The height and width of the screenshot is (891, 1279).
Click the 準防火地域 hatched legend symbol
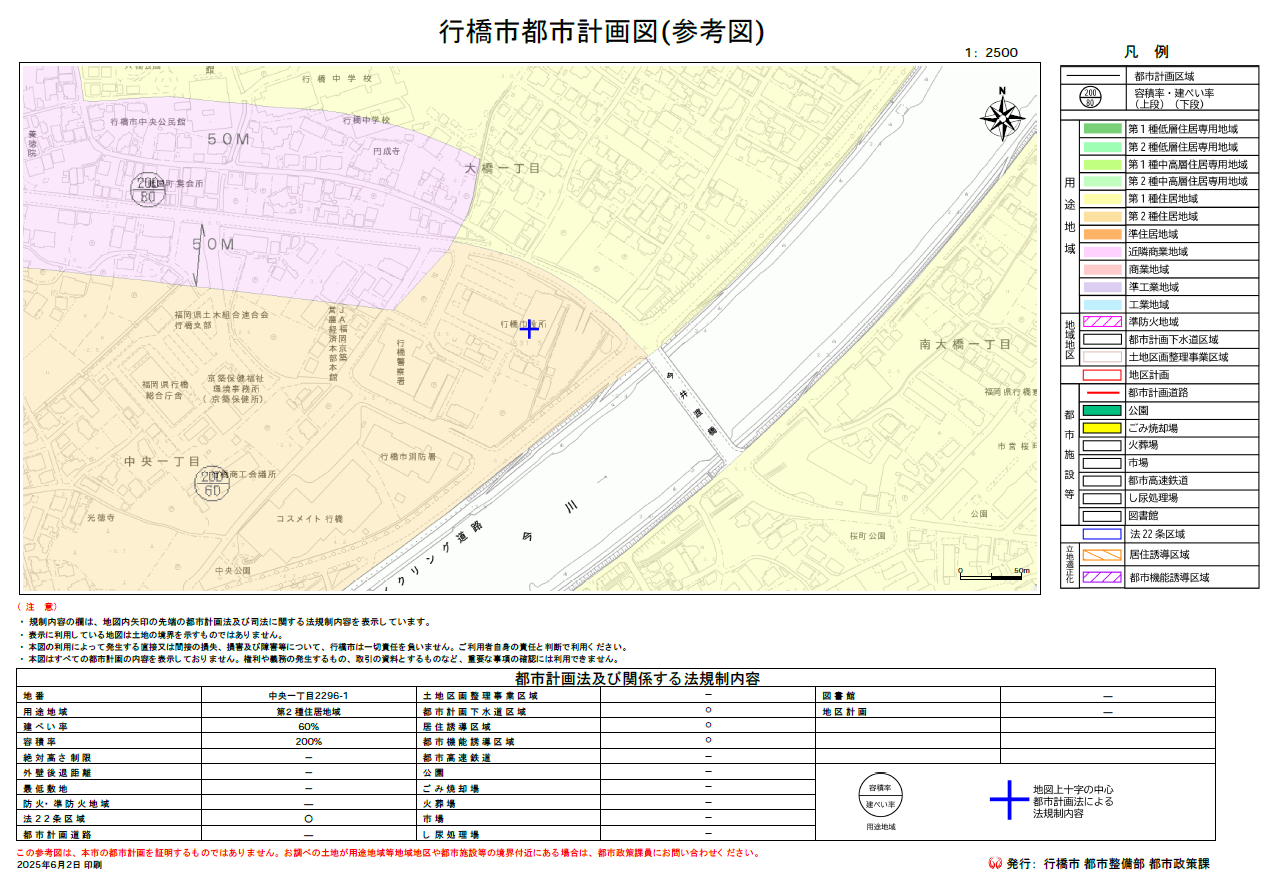point(1102,322)
